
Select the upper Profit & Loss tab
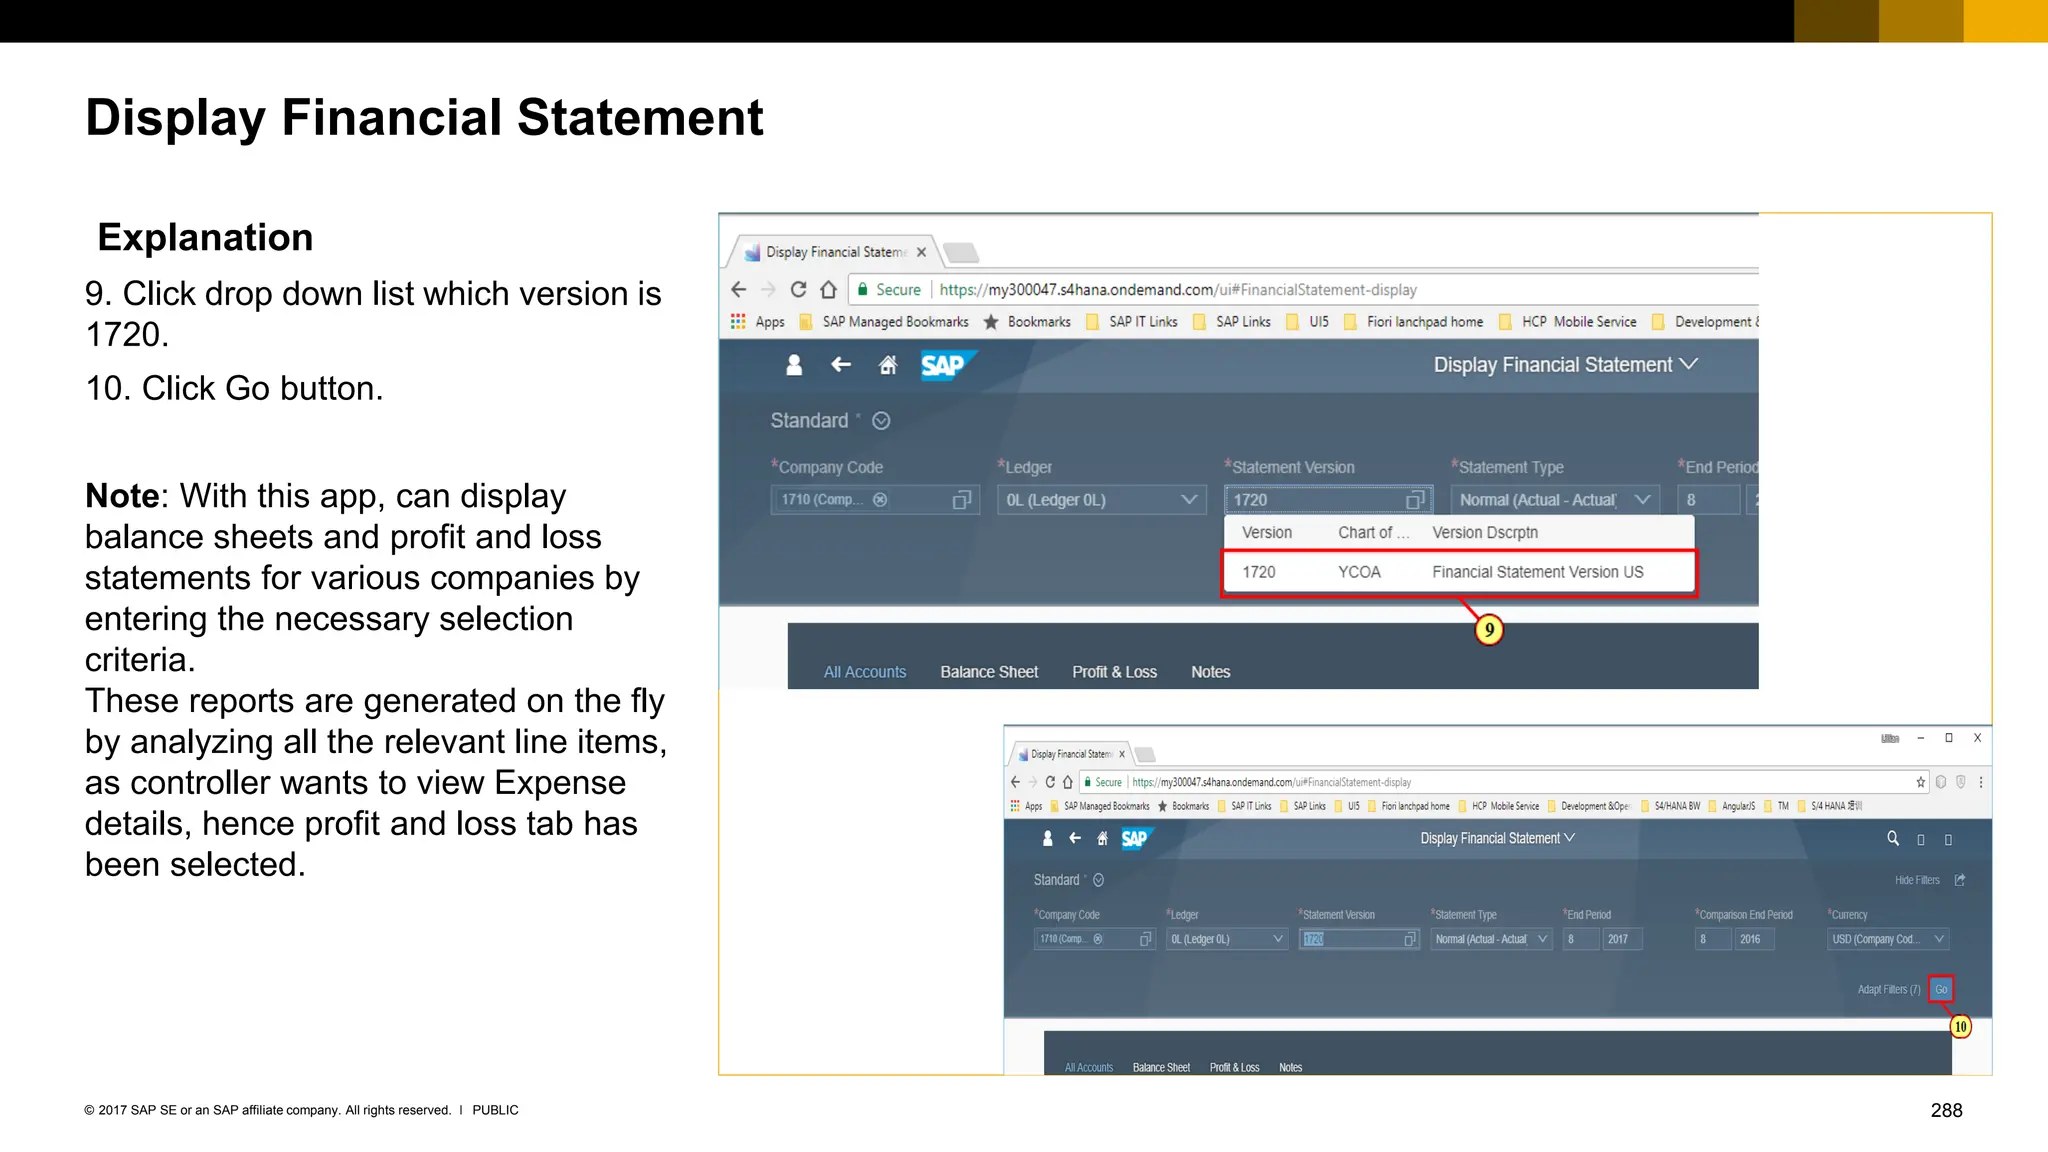pos(1114,672)
